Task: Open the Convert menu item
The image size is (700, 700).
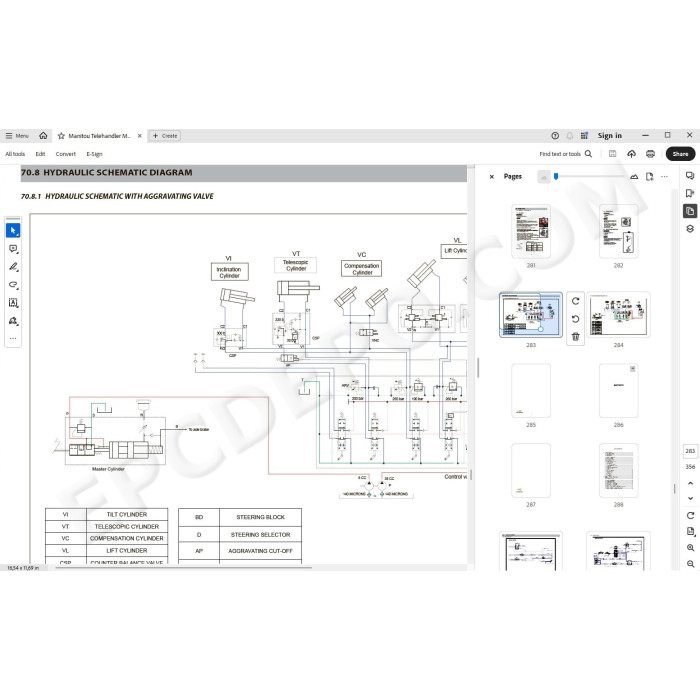Action: (66, 154)
